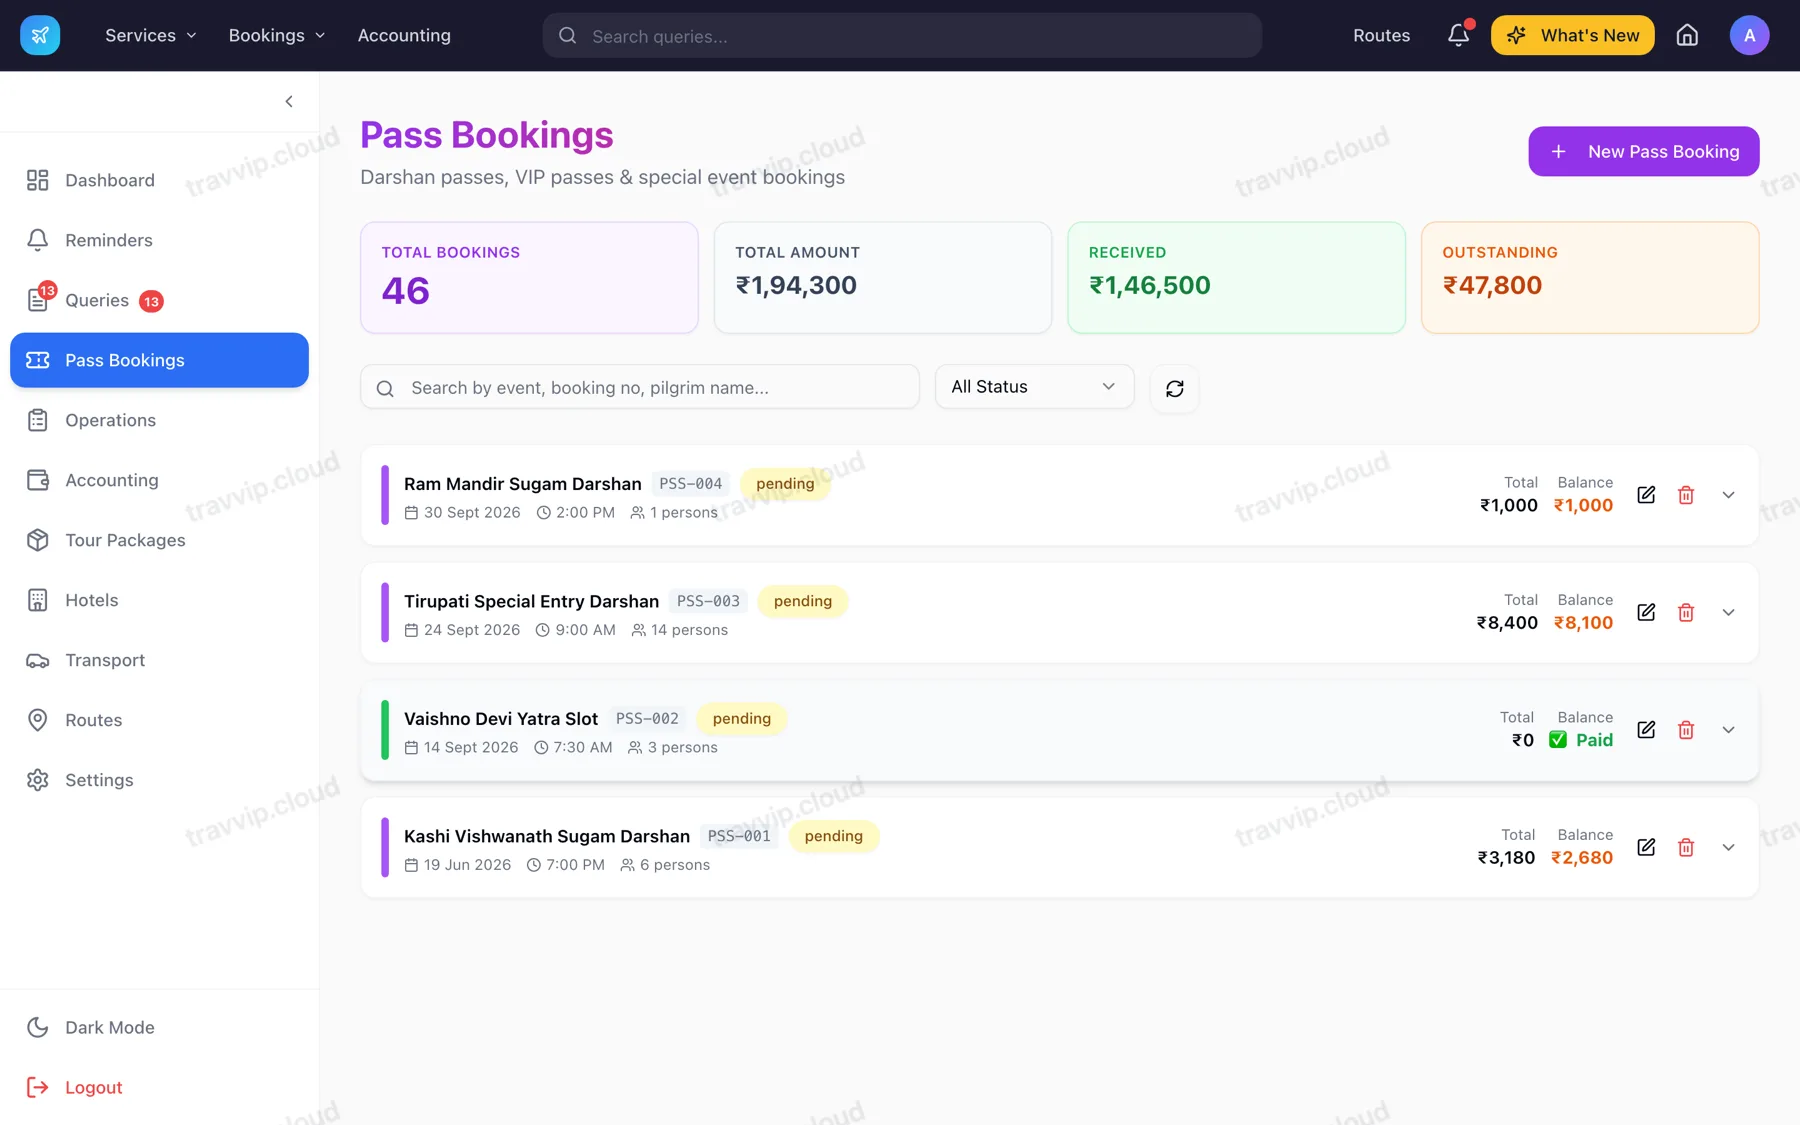This screenshot has width=1800, height=1125.
Task: Click the Reminders bell icon in sidebar
Action: pos(38,240)
